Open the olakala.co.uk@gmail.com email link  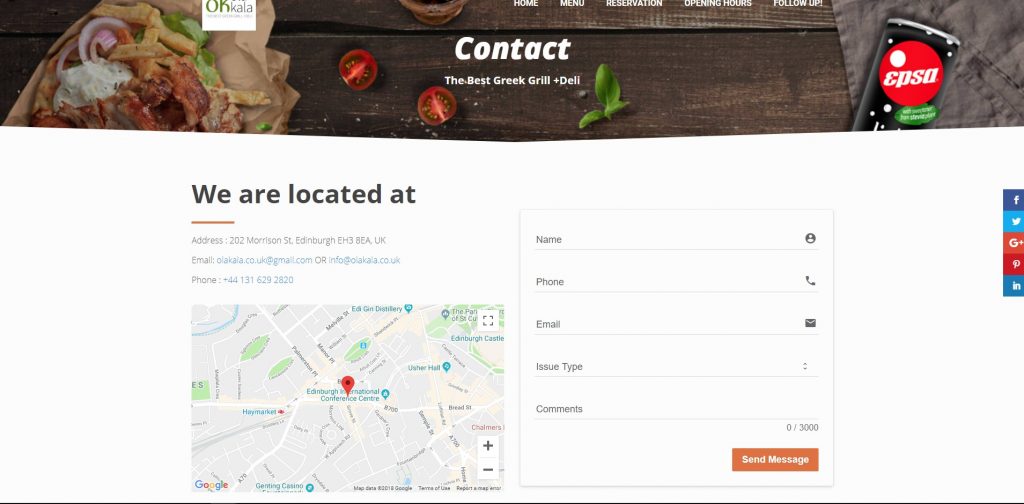(x=264, y=260)
